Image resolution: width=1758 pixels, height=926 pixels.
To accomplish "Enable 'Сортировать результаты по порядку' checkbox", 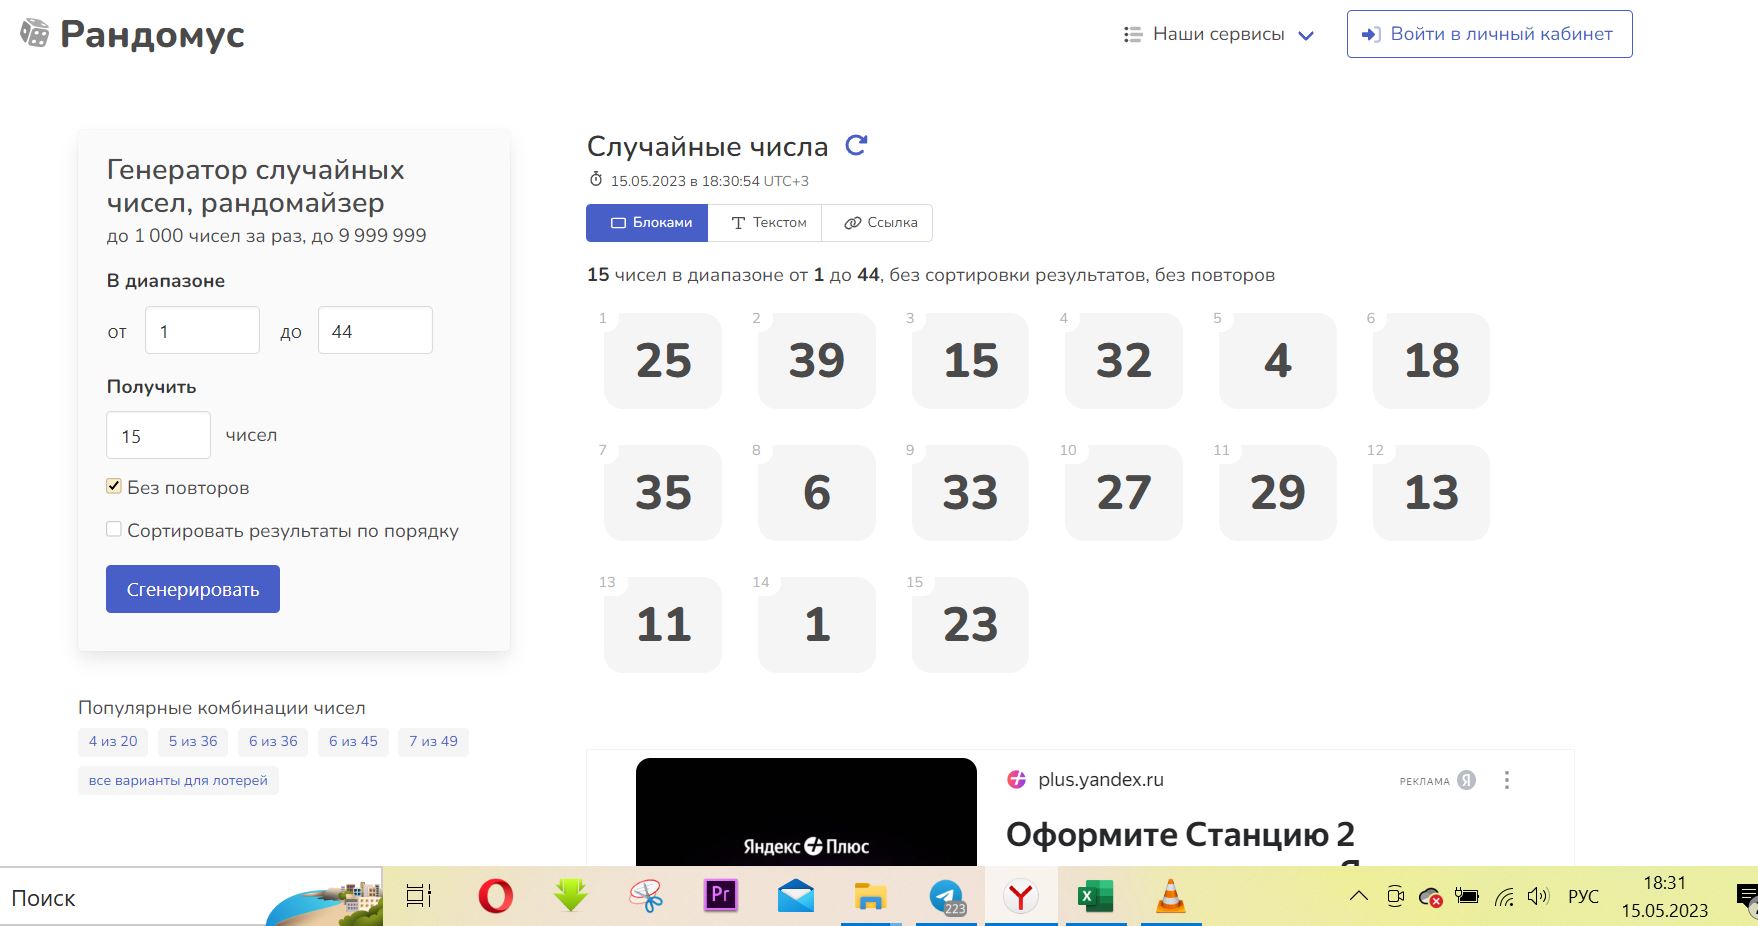I will [x=114, y=529].
